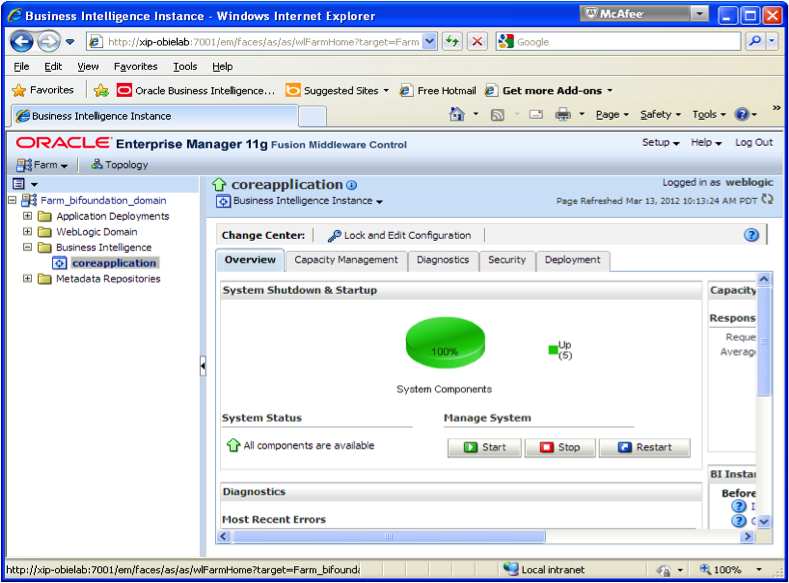Image resolution: width=789 pixels, height=583 pixels.
Task: Click the browser Print icon
Action: (563, 115)
